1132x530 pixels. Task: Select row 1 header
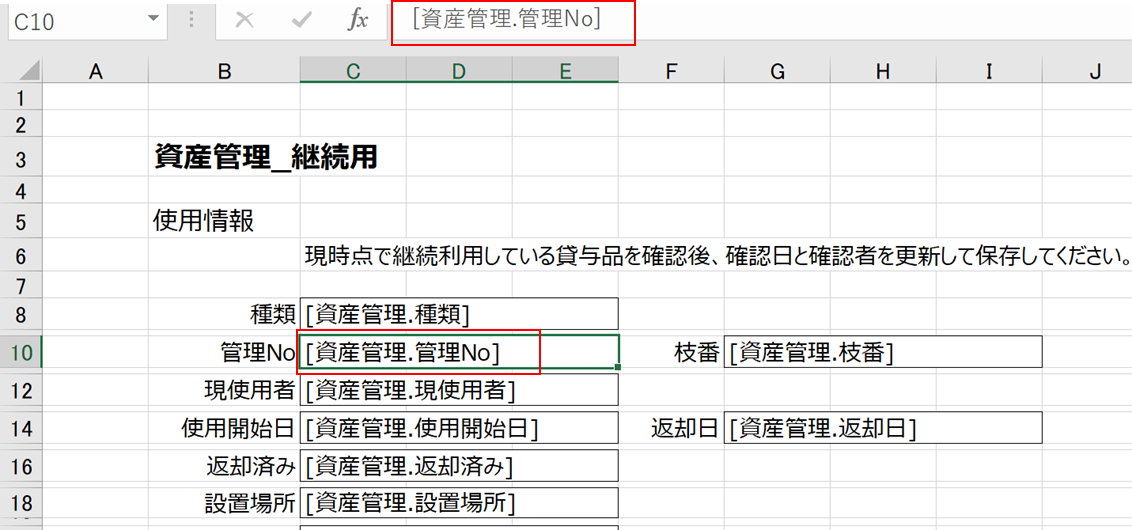point(21,97)
